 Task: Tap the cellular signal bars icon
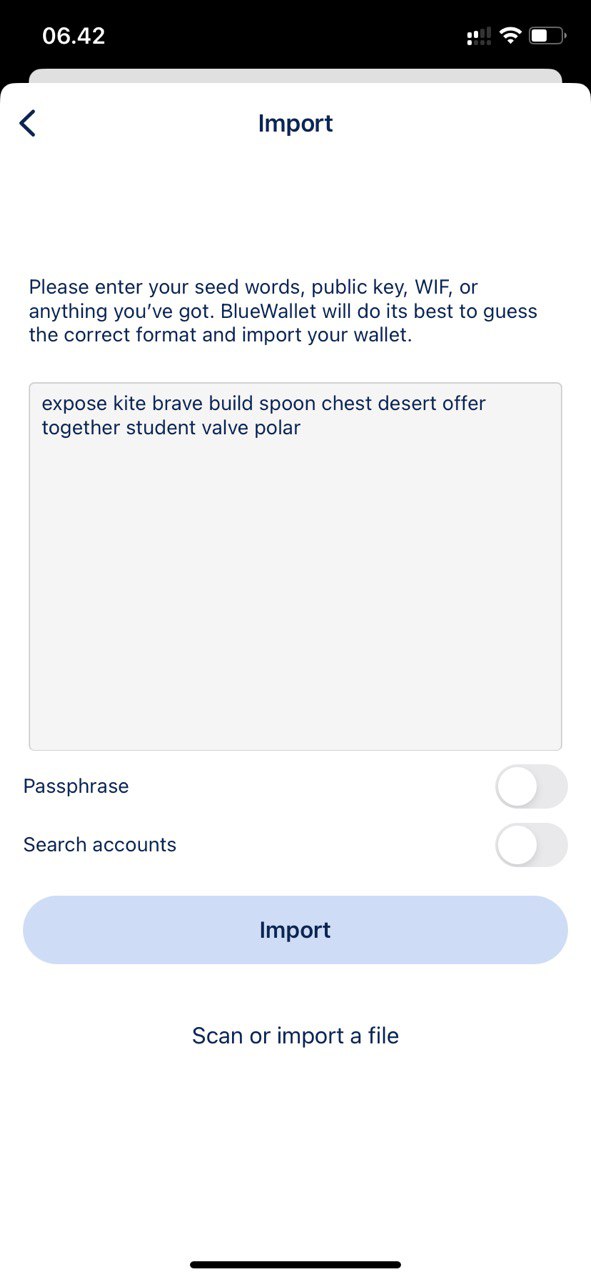pos(479,37)
